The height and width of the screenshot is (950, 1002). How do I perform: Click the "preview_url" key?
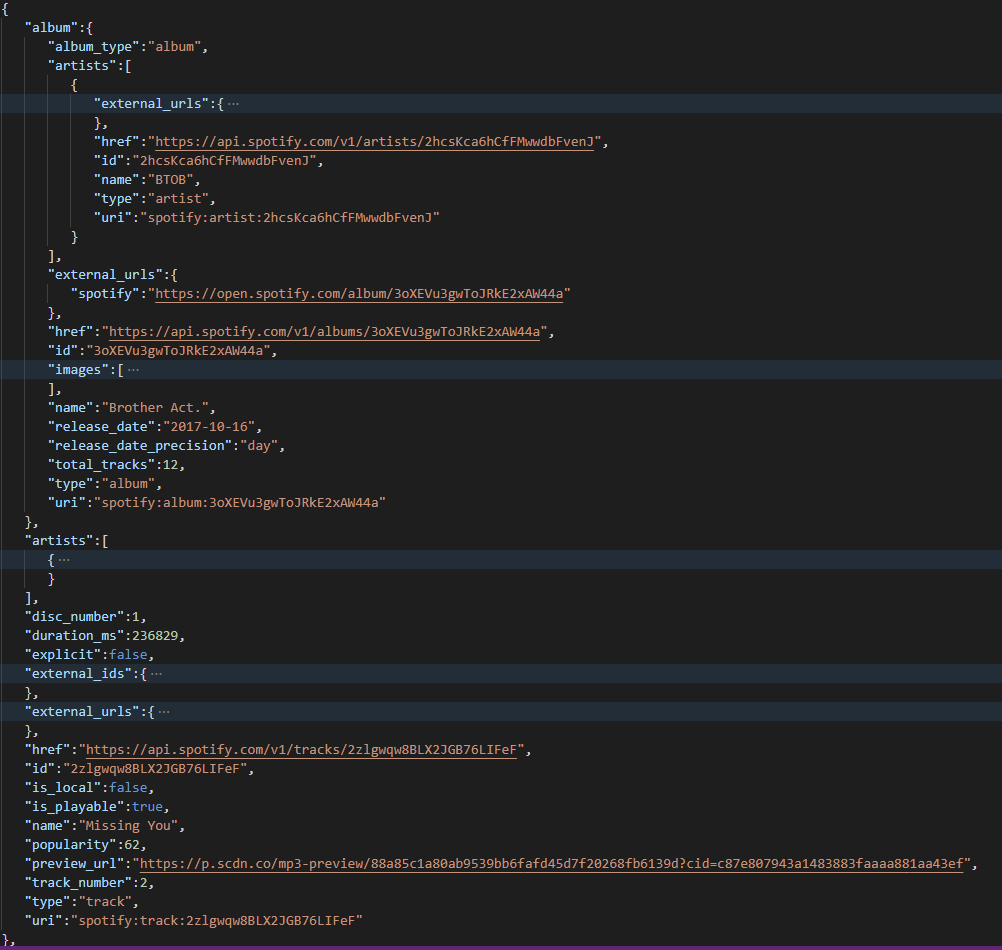(74, 864)
